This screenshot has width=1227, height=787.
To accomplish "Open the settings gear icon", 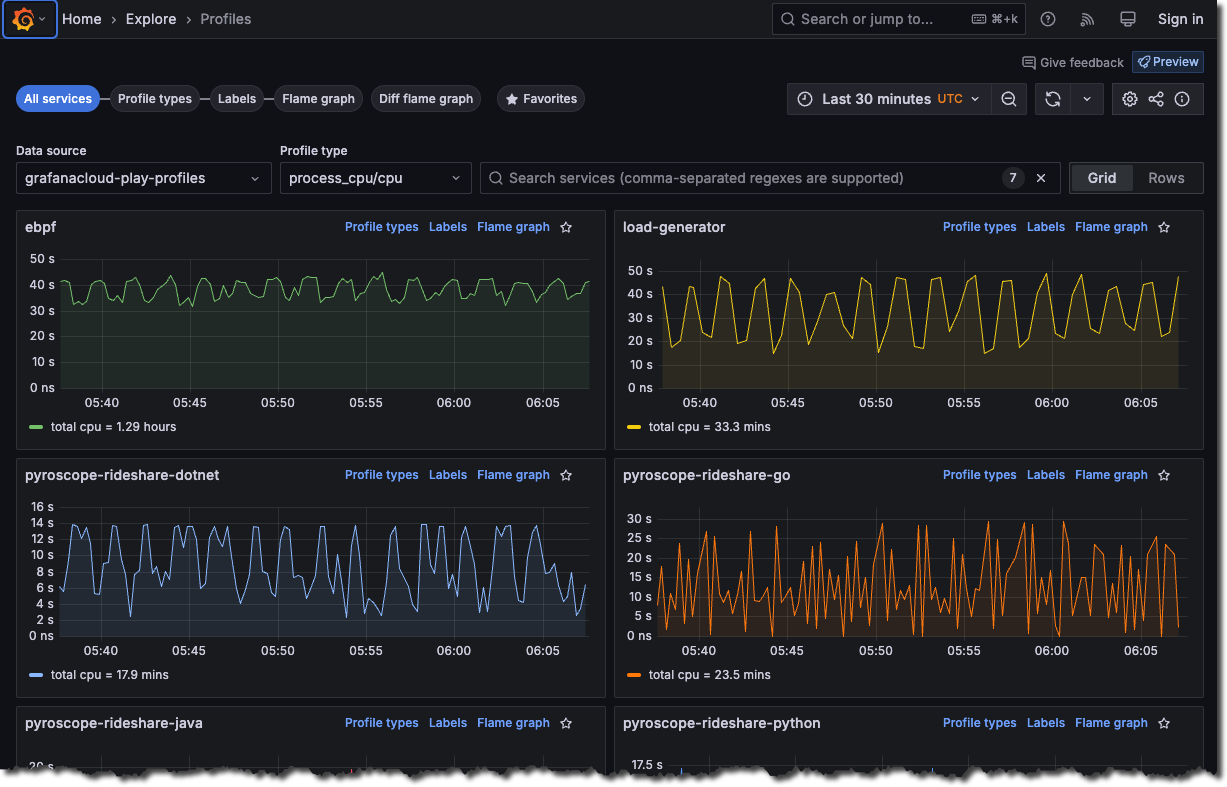I will 1130,99.
